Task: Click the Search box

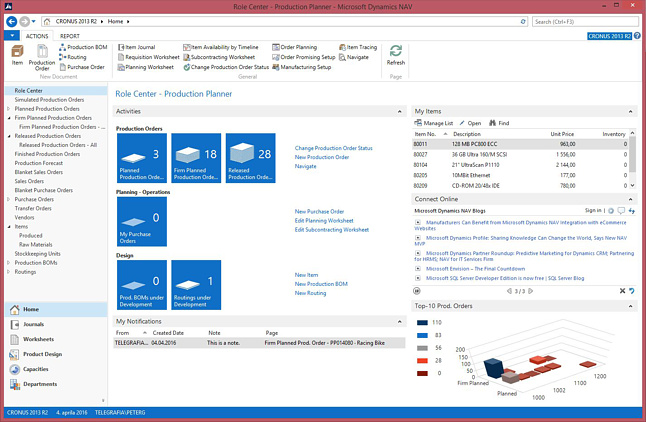Action: click(x=585, y=21)
